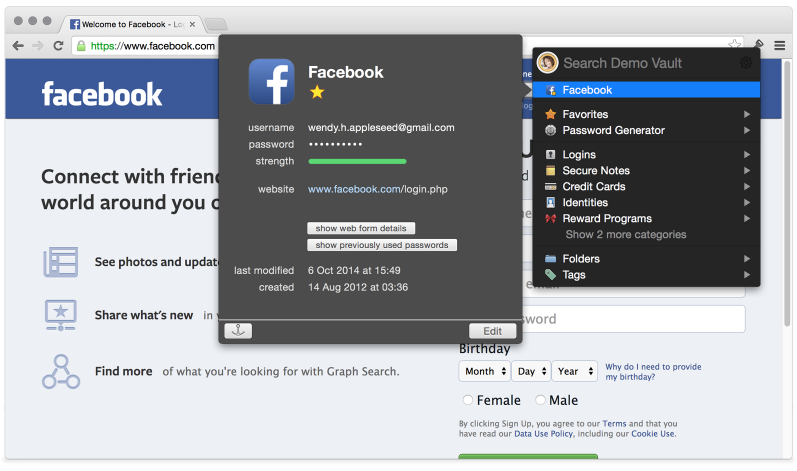Click the masked password dots
This screenshot has height=471, width=797.
(x=335, y=144)
